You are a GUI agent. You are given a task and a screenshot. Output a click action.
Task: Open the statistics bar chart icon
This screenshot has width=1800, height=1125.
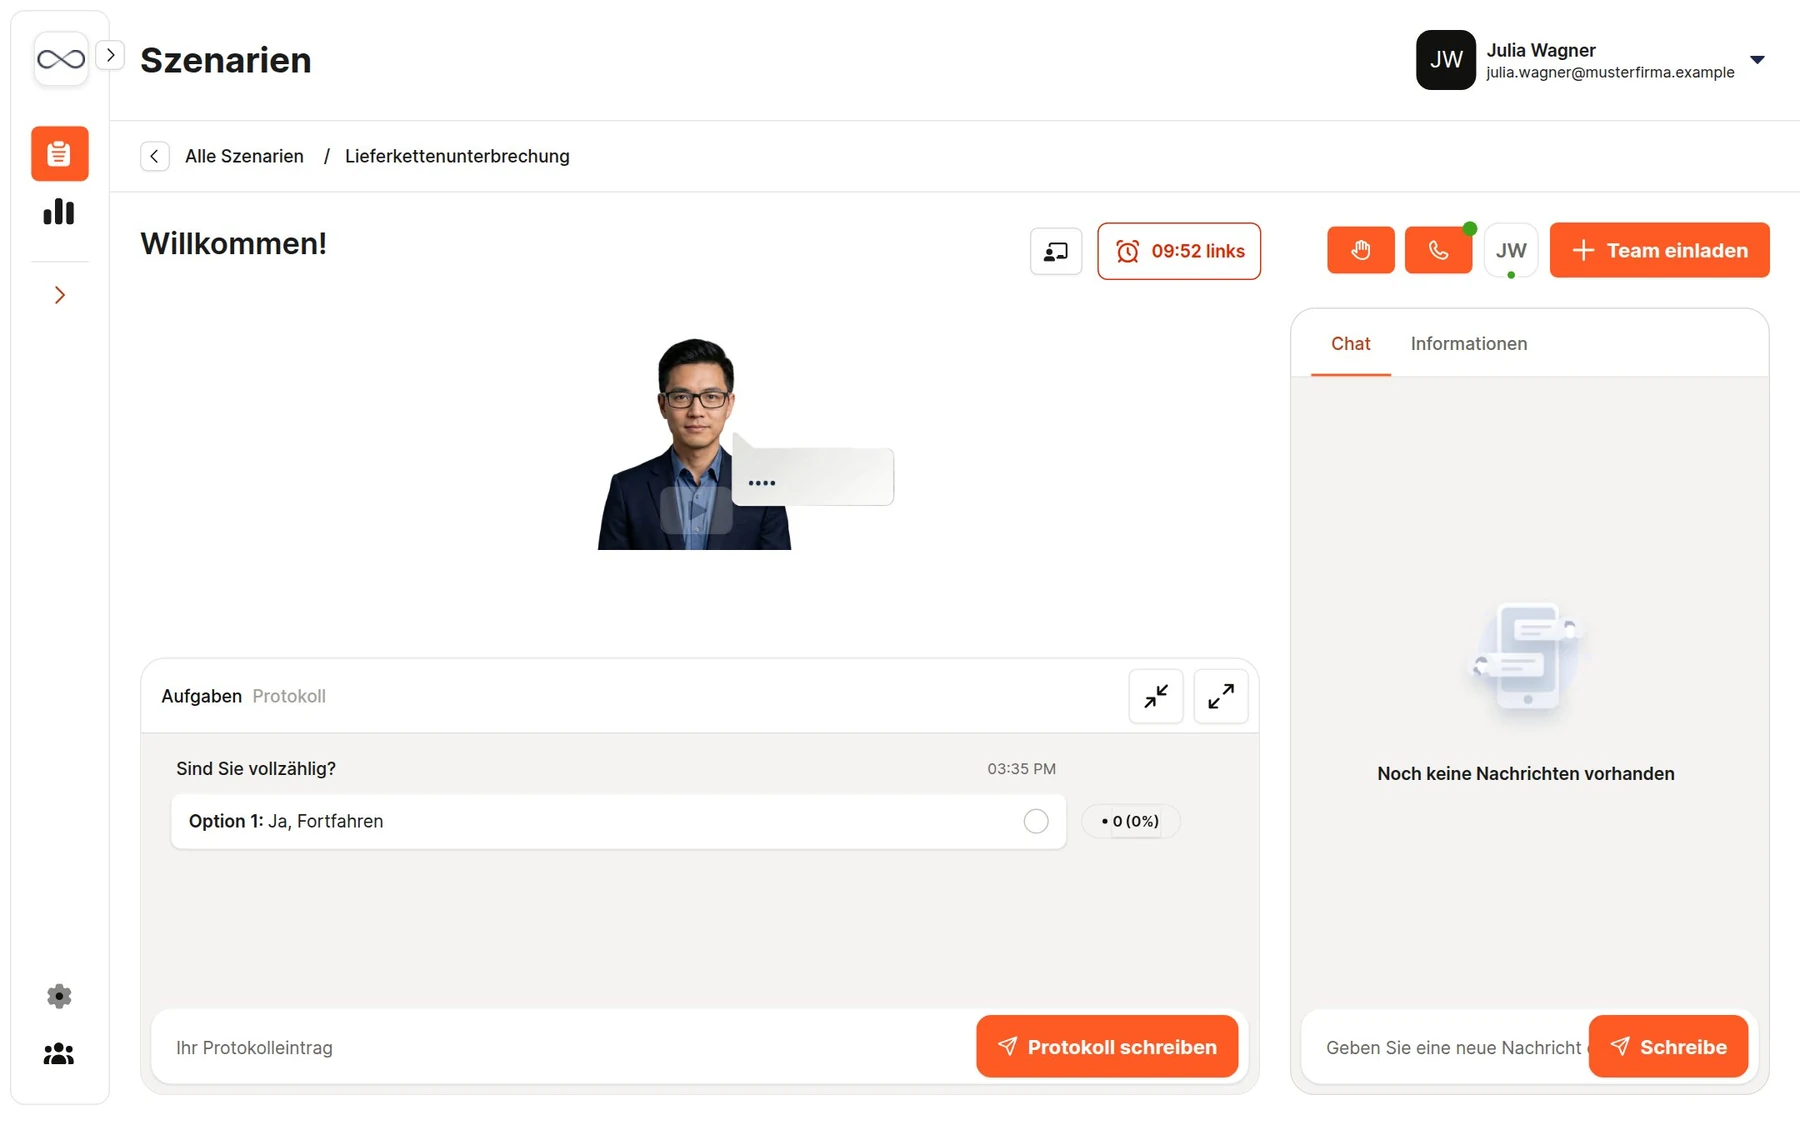[x=59, y=211]
